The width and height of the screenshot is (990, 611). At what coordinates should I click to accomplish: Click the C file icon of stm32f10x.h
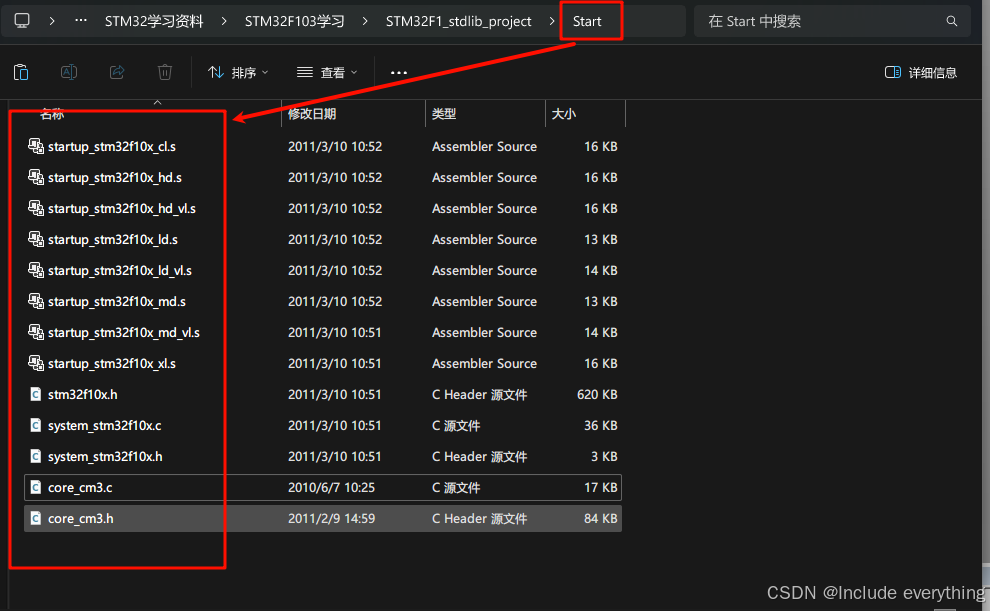[36, 394]
